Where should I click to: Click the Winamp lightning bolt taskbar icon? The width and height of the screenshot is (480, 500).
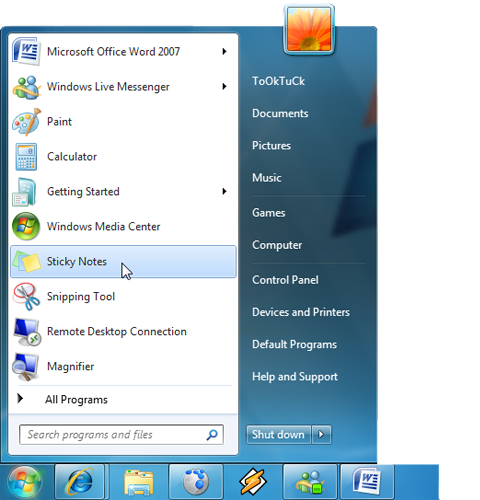pos(253,482)
